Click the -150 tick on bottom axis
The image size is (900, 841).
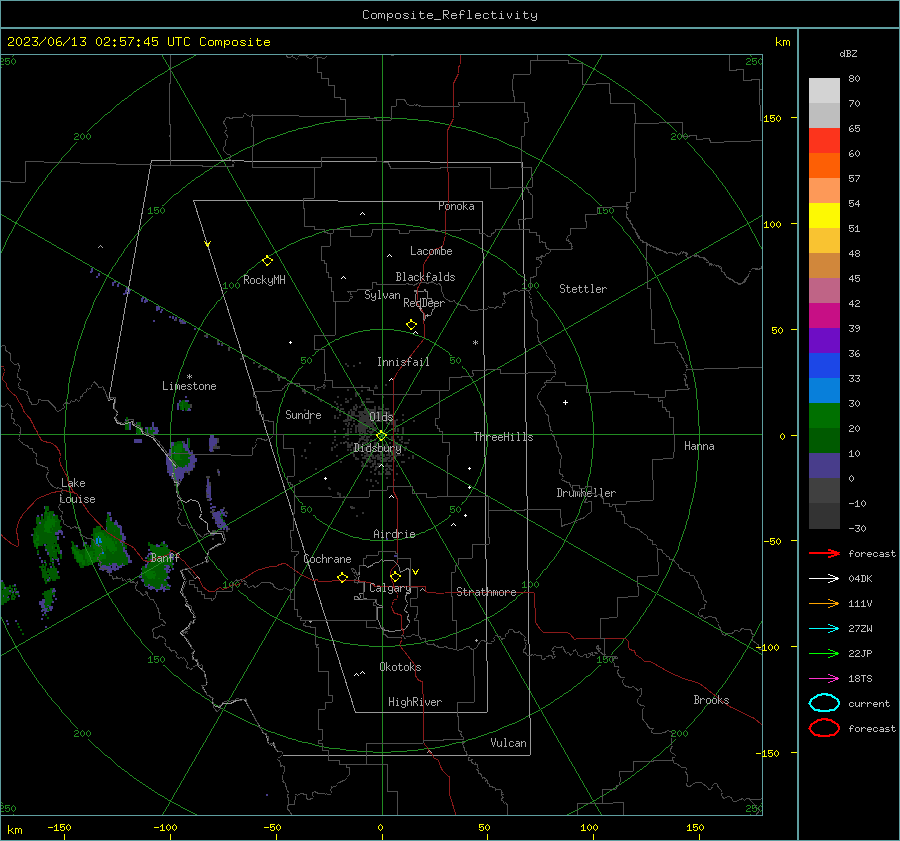(59, 827)
